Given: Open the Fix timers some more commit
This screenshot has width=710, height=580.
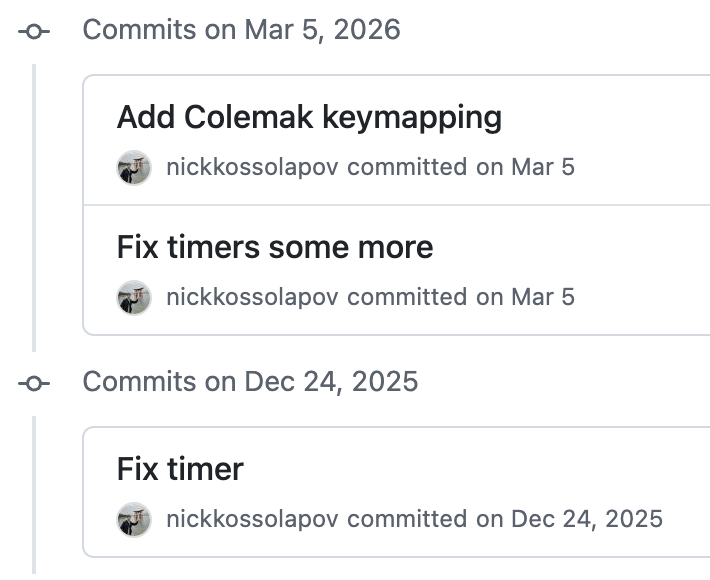Looking at the screenshot, I should (275, 247).
